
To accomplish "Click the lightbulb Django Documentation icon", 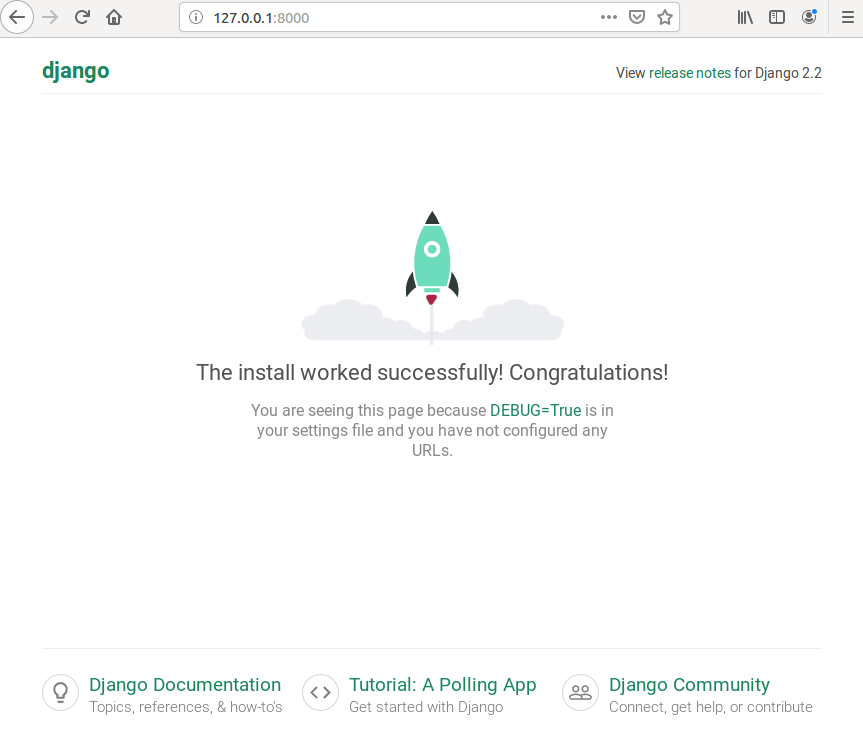I will tap(60, 692).
